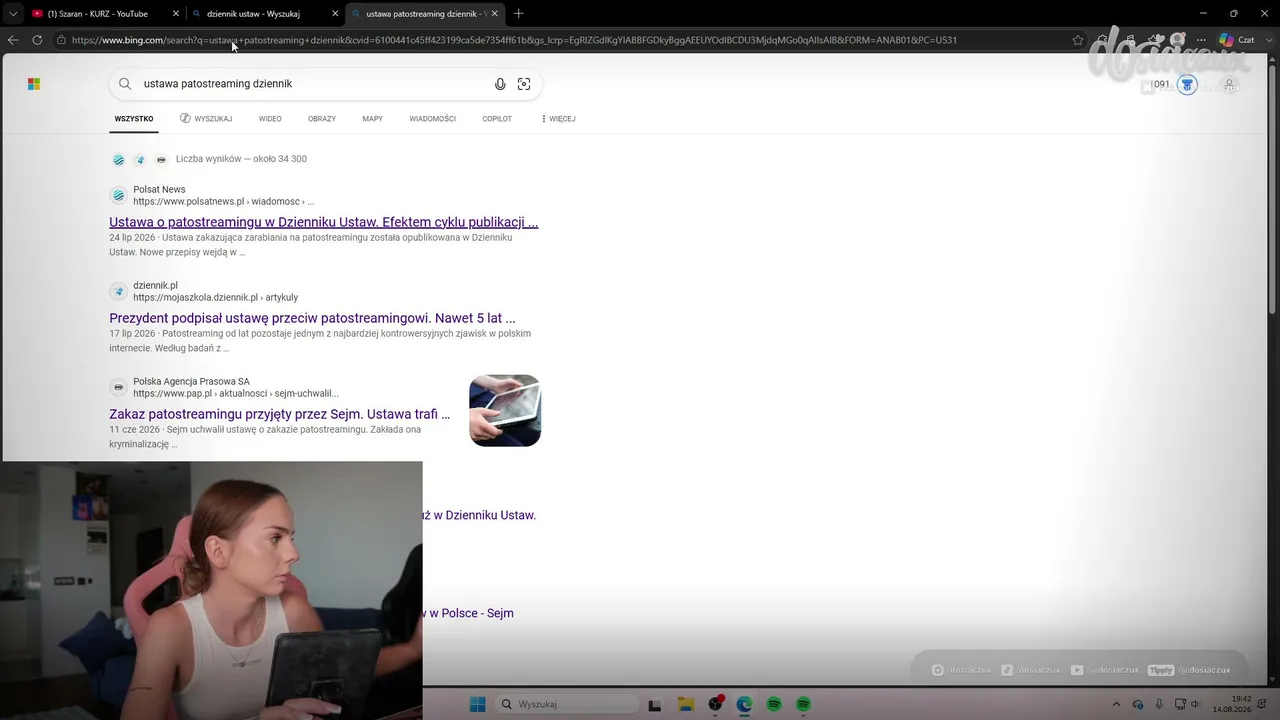1280x720 pixels.
Task: Open the second Spotify taskbar icon
Action: 803,704
